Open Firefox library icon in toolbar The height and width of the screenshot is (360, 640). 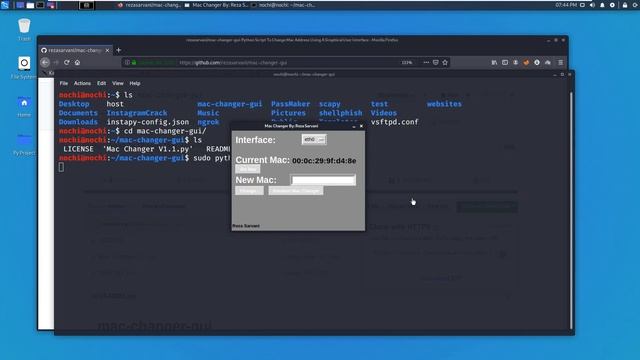pos(494,62)
